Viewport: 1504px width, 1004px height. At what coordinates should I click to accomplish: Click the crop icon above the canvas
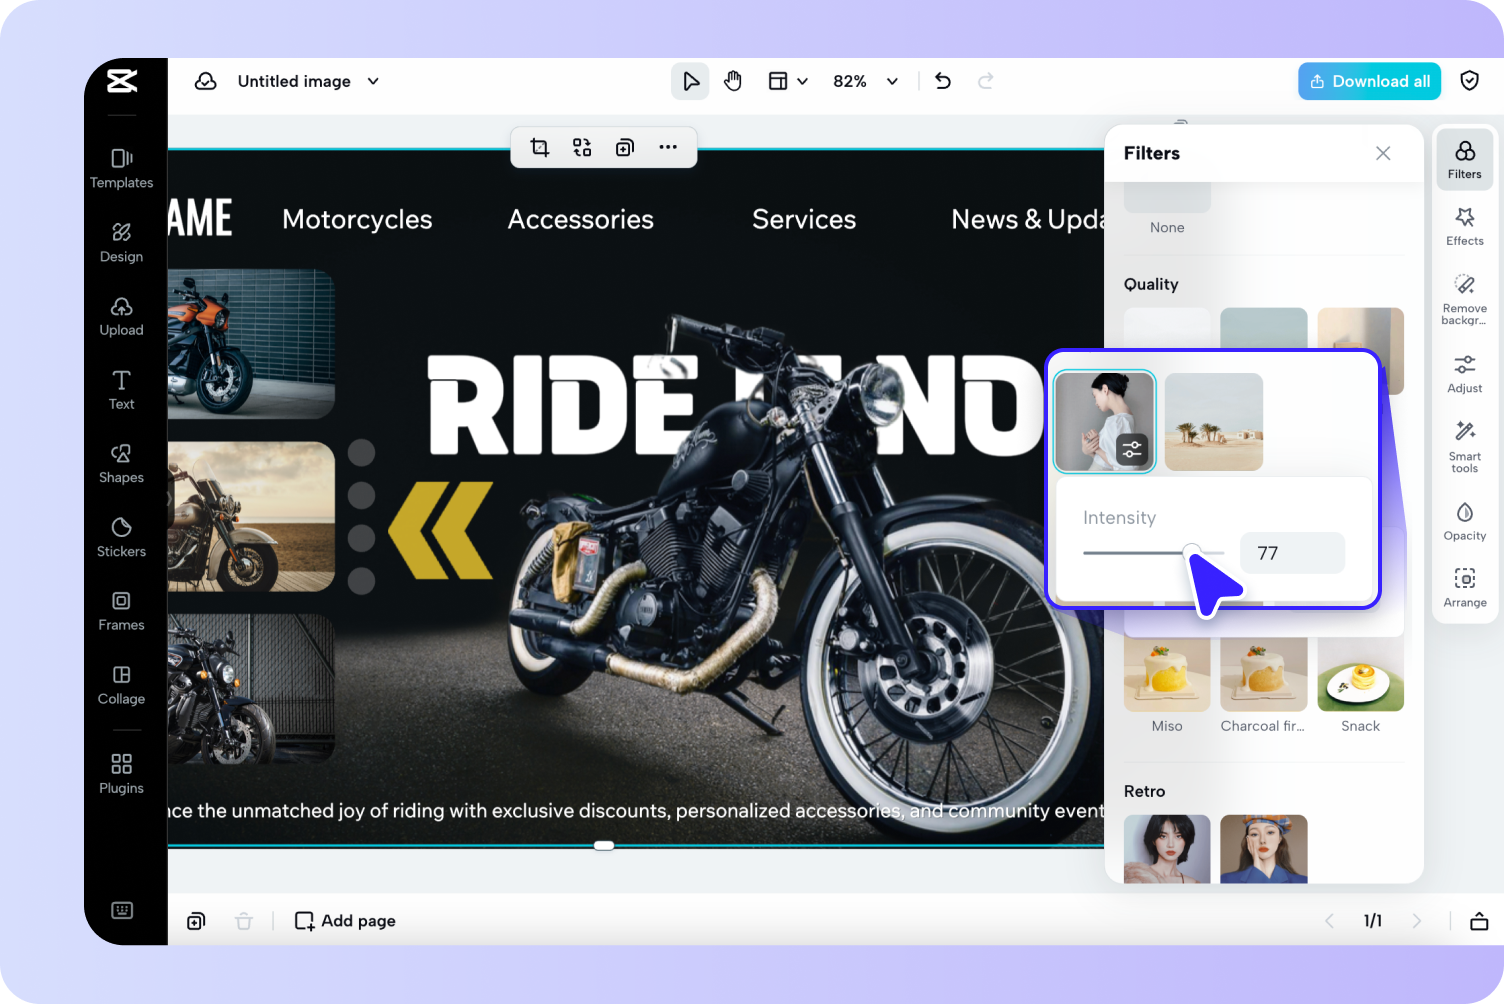540,147
